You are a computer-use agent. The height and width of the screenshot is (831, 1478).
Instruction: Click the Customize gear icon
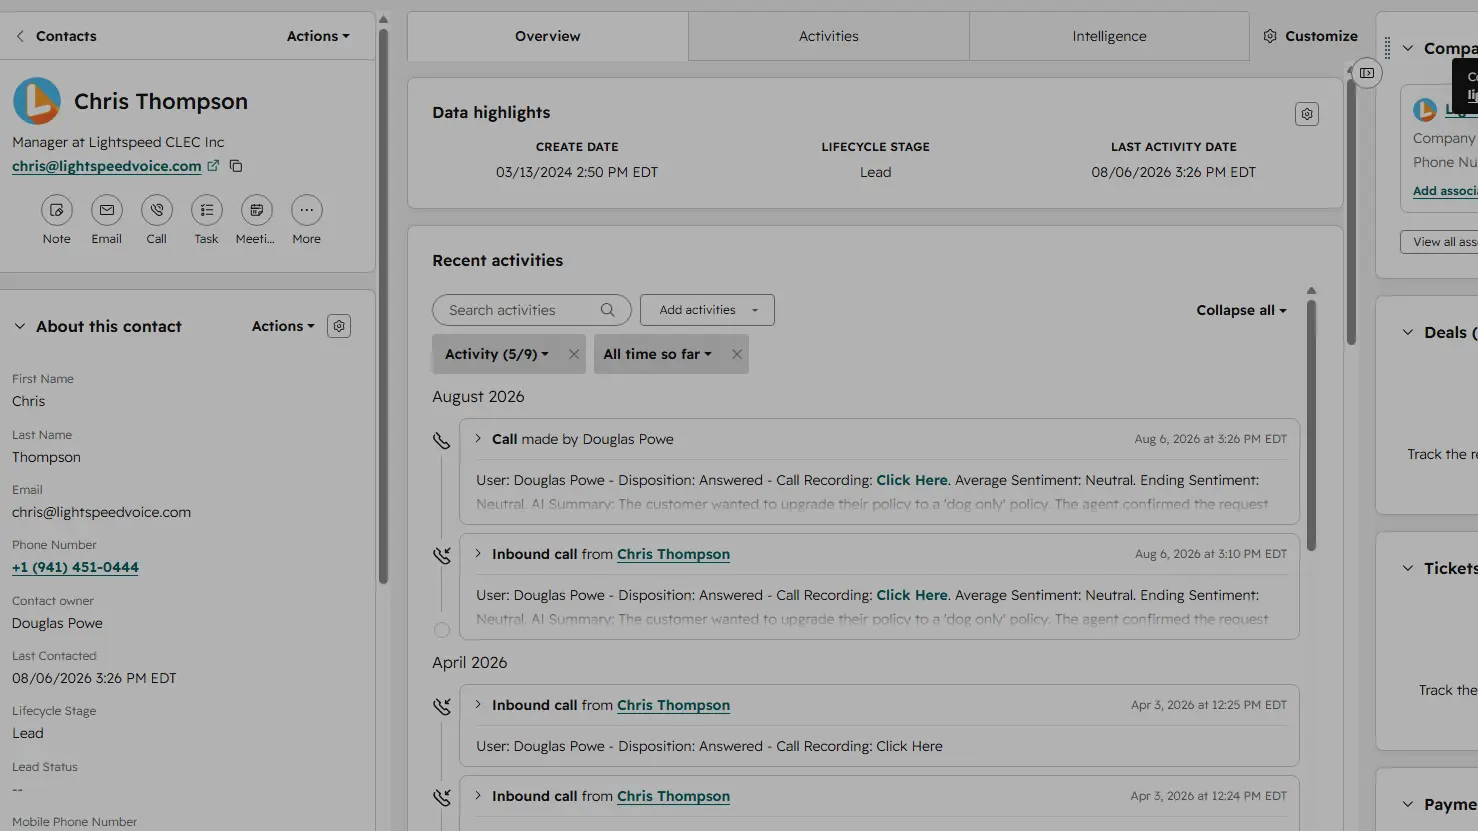tap(1270, 36)
